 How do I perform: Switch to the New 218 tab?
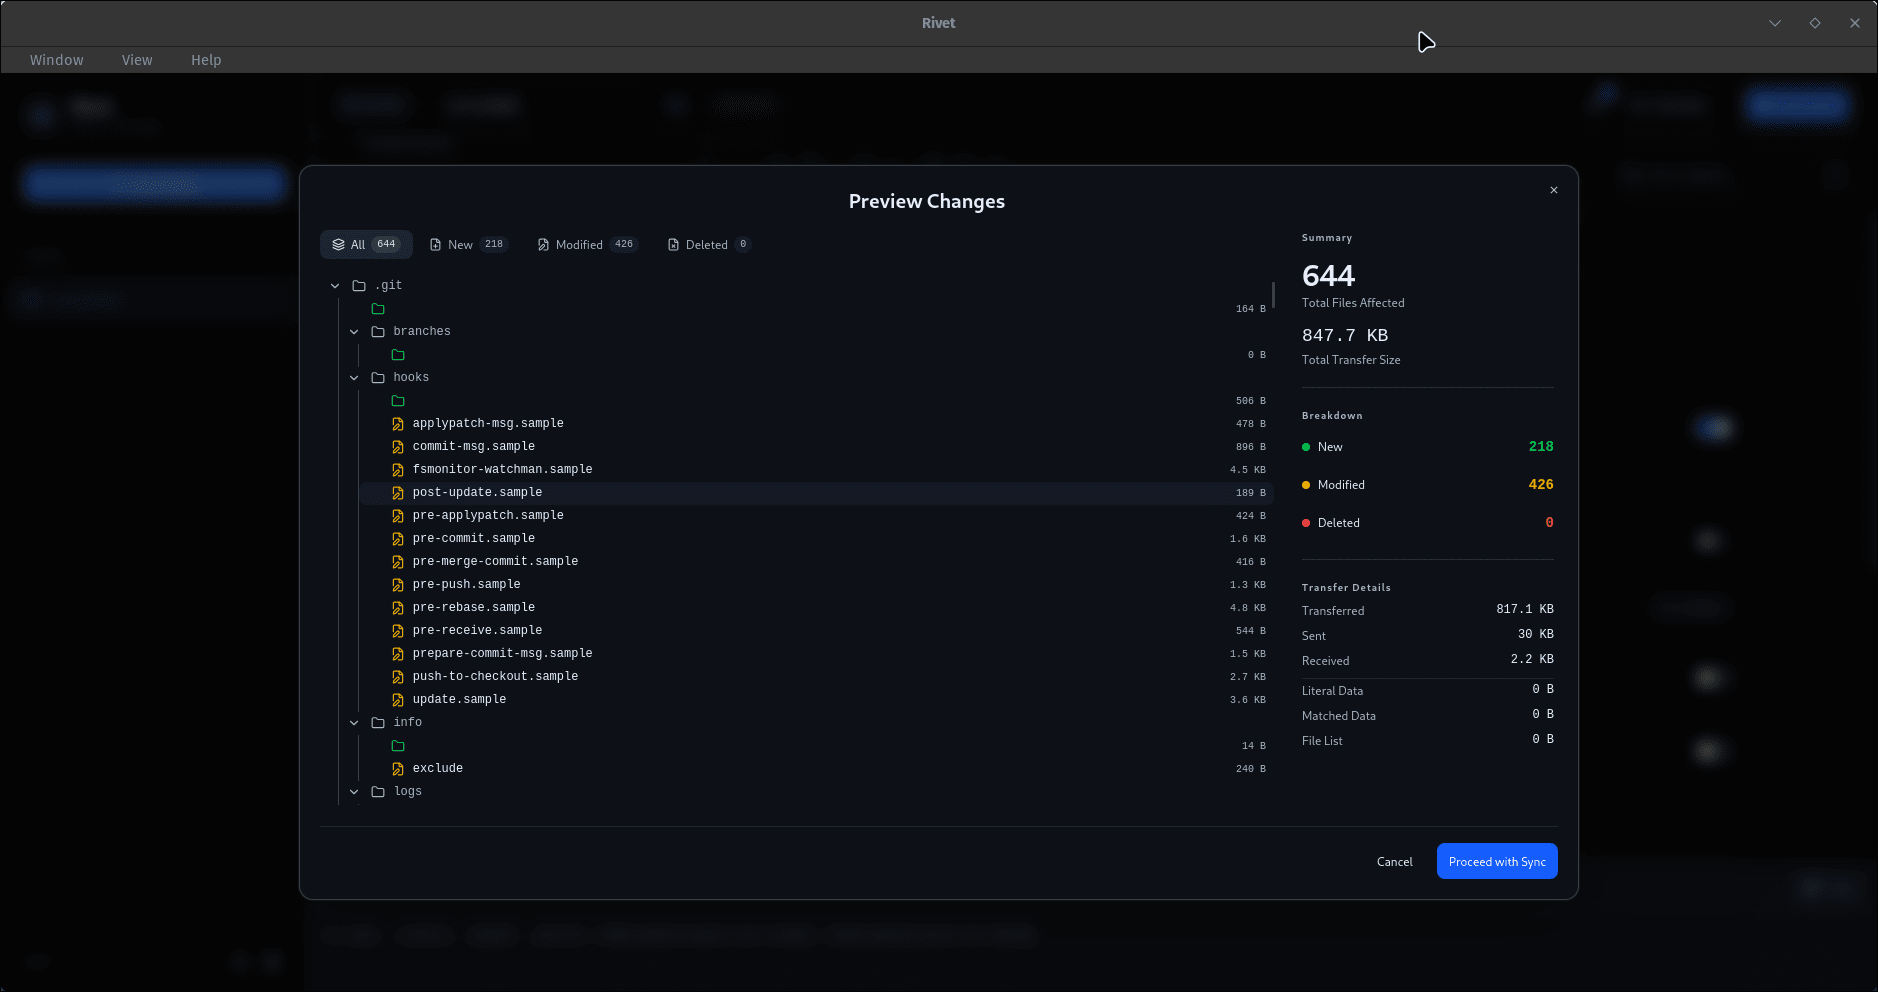[469, 245]
